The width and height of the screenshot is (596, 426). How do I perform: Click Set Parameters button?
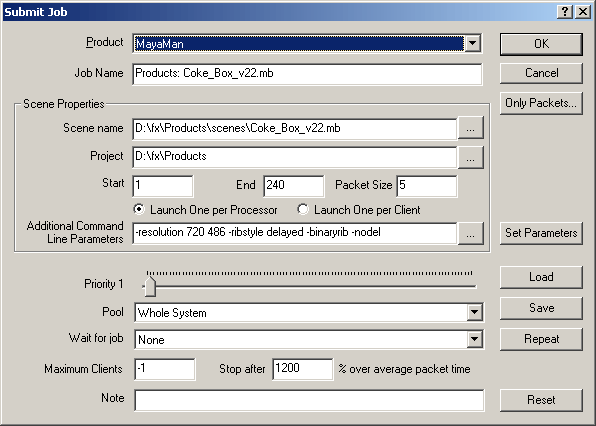(541, 233)
